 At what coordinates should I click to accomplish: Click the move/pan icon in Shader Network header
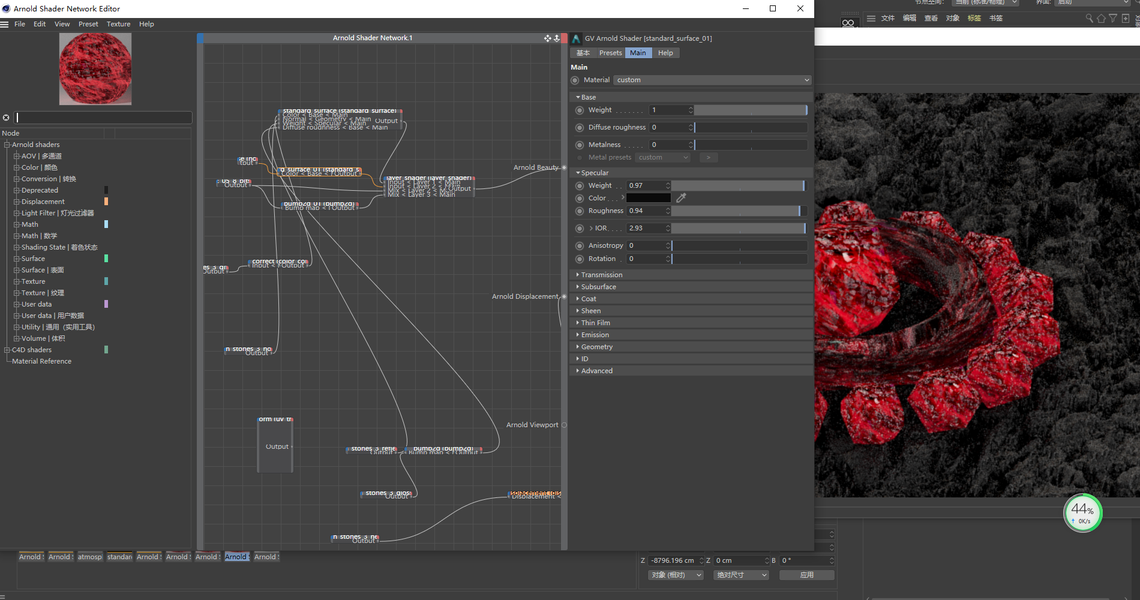coord(547,38)
